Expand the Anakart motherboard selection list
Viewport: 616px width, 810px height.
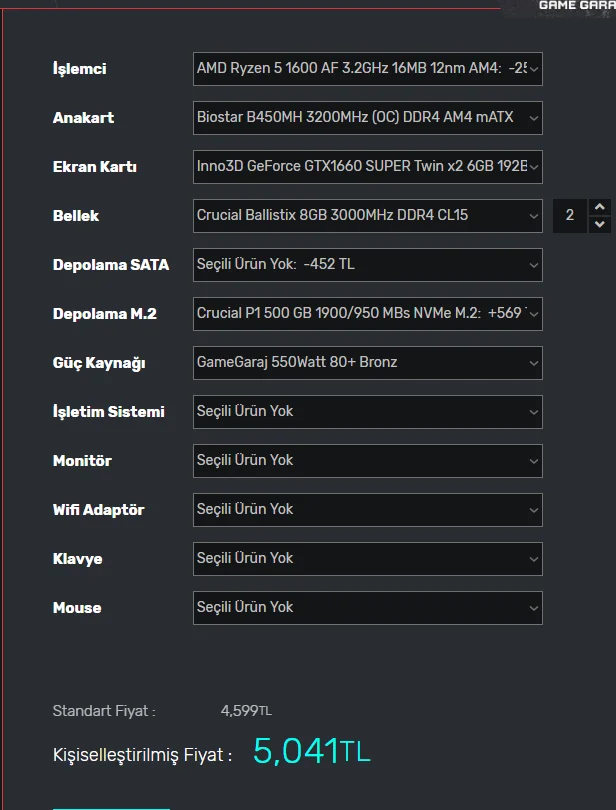tap(367, 118)
